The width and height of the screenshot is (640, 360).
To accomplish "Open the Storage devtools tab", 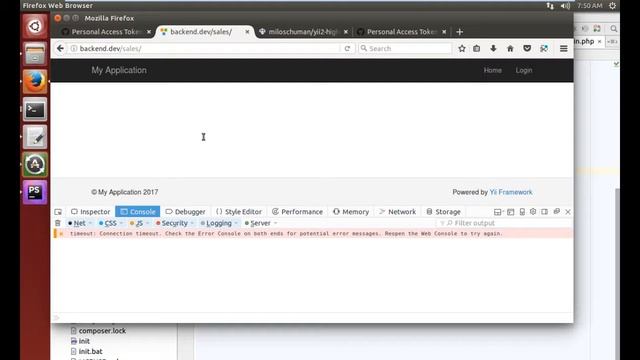I will pyautogui.click(x=443, y=211).
